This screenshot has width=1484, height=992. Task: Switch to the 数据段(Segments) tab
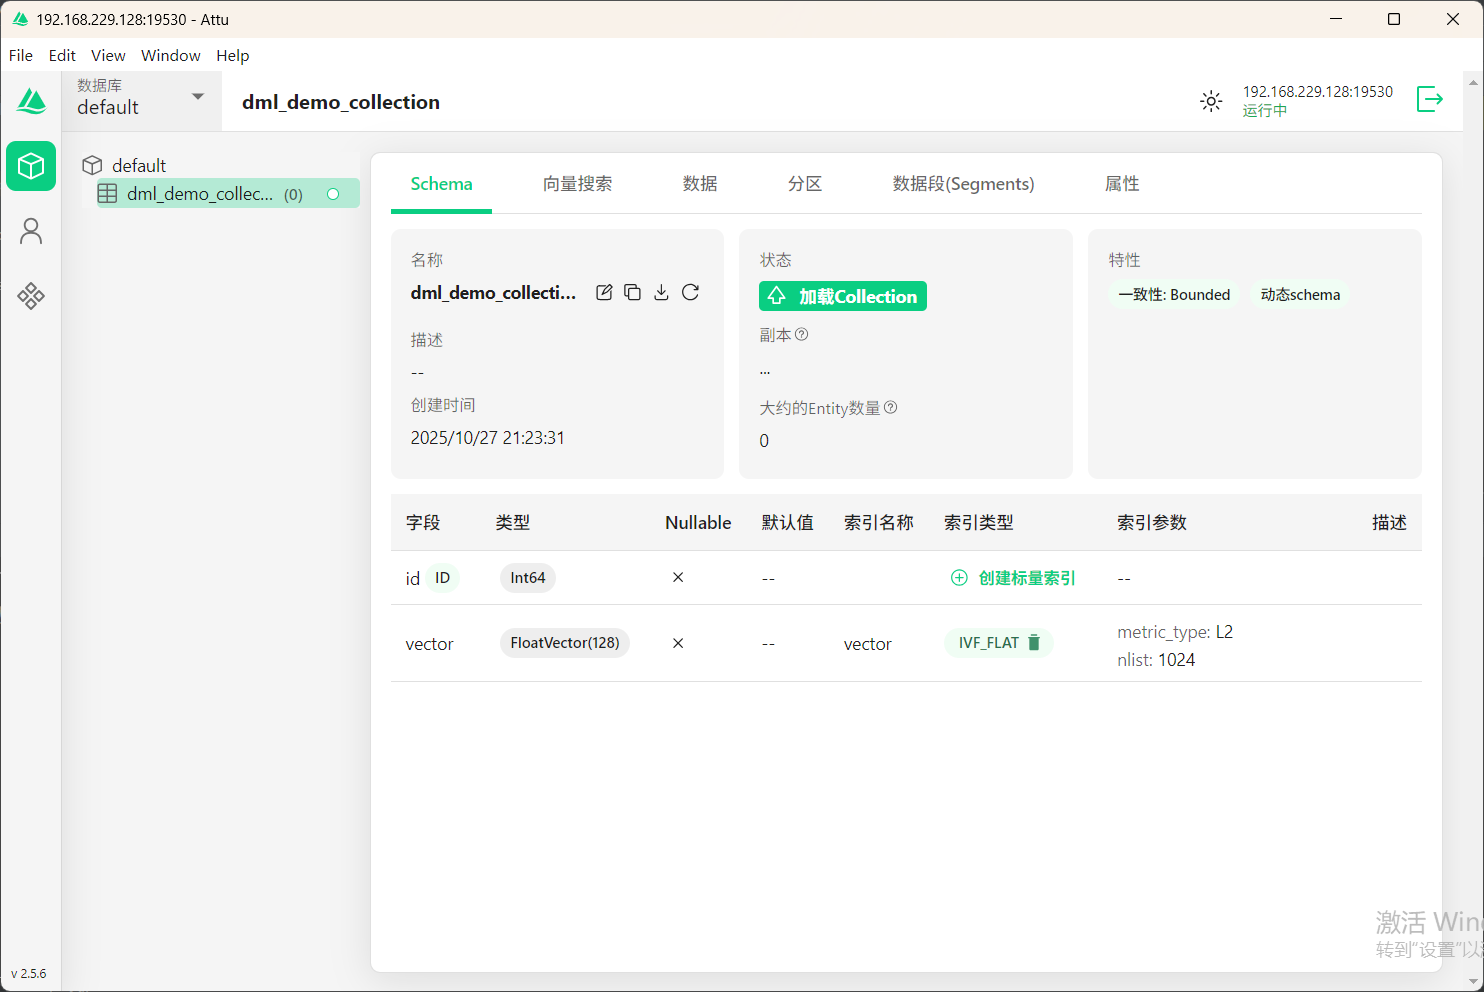[964, 184]
